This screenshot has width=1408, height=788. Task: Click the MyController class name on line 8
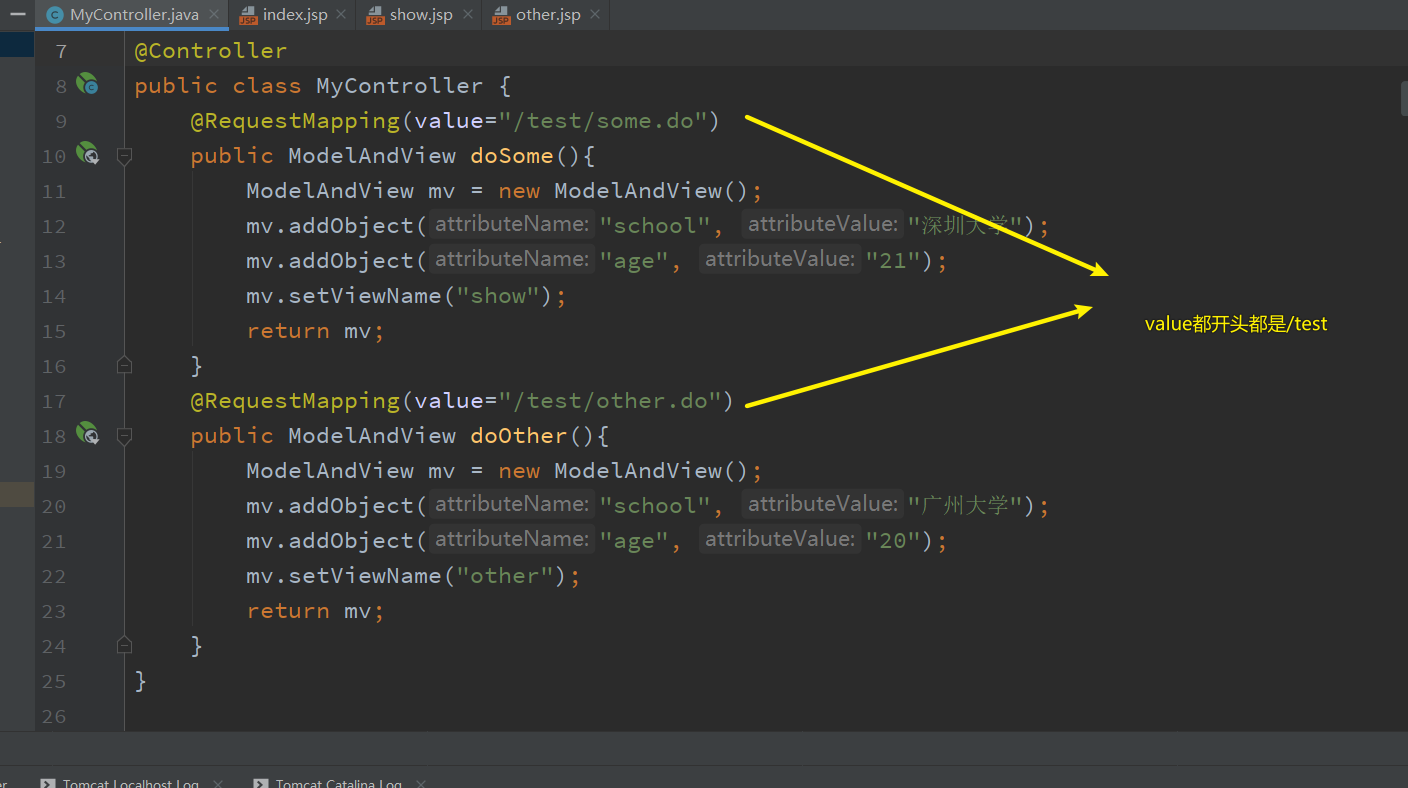399,86
